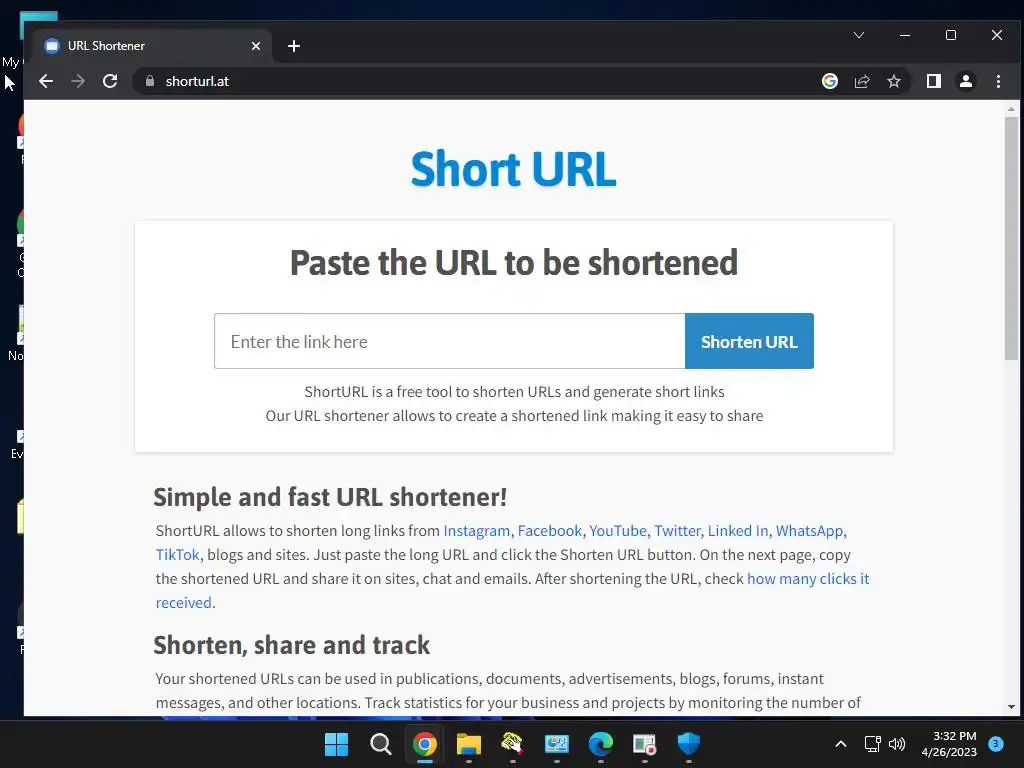Open the volume tray icon
The height and width of the screenshot is (768, 1024).
click(x=897, y=744)
